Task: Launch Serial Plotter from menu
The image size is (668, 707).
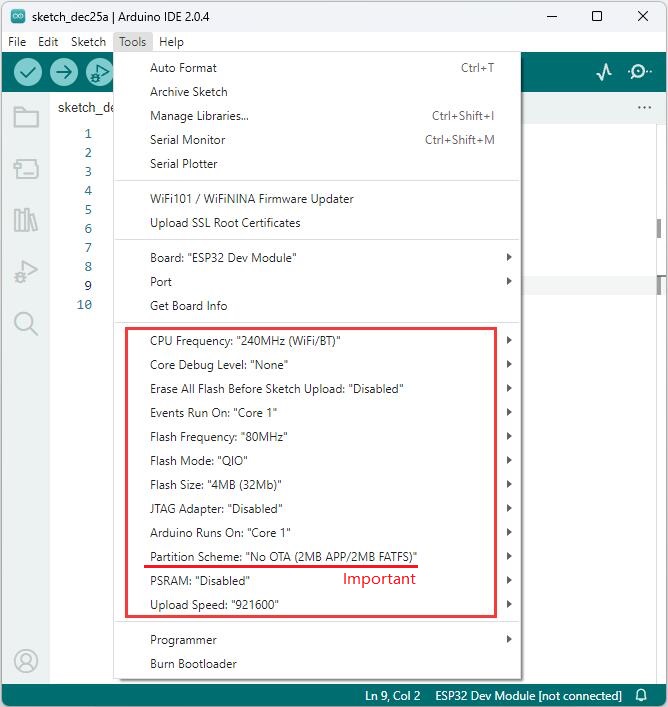Action: click(x=317, y=164)
